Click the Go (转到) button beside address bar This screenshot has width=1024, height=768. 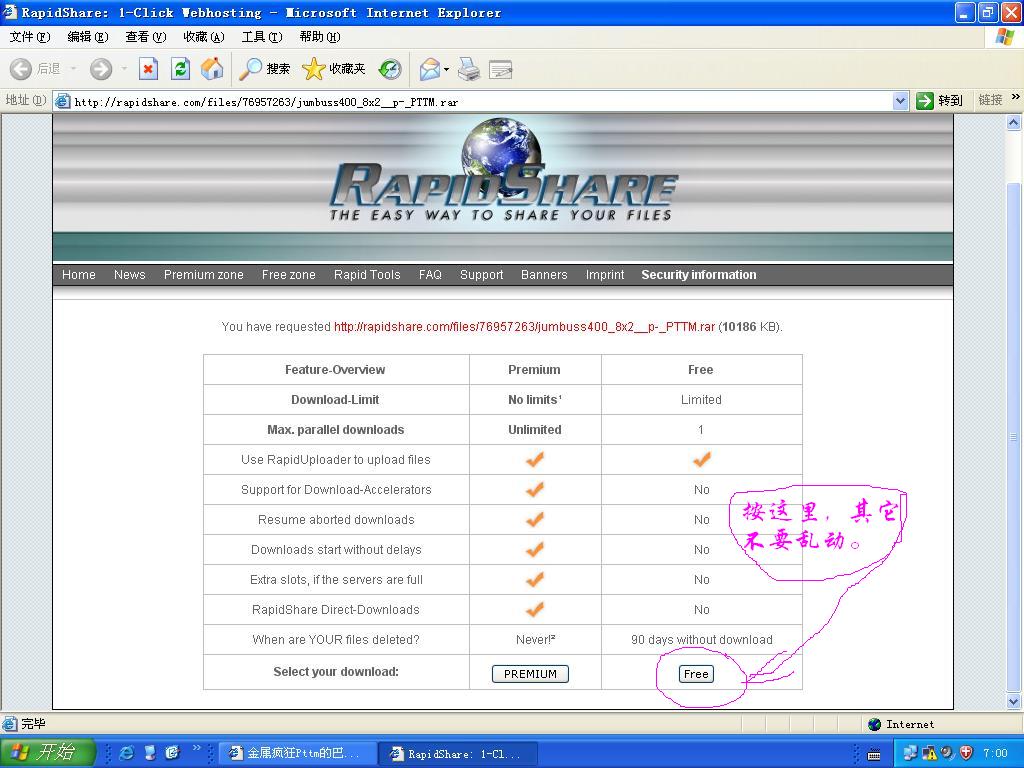pyautogui.click(x=940, y=100)
